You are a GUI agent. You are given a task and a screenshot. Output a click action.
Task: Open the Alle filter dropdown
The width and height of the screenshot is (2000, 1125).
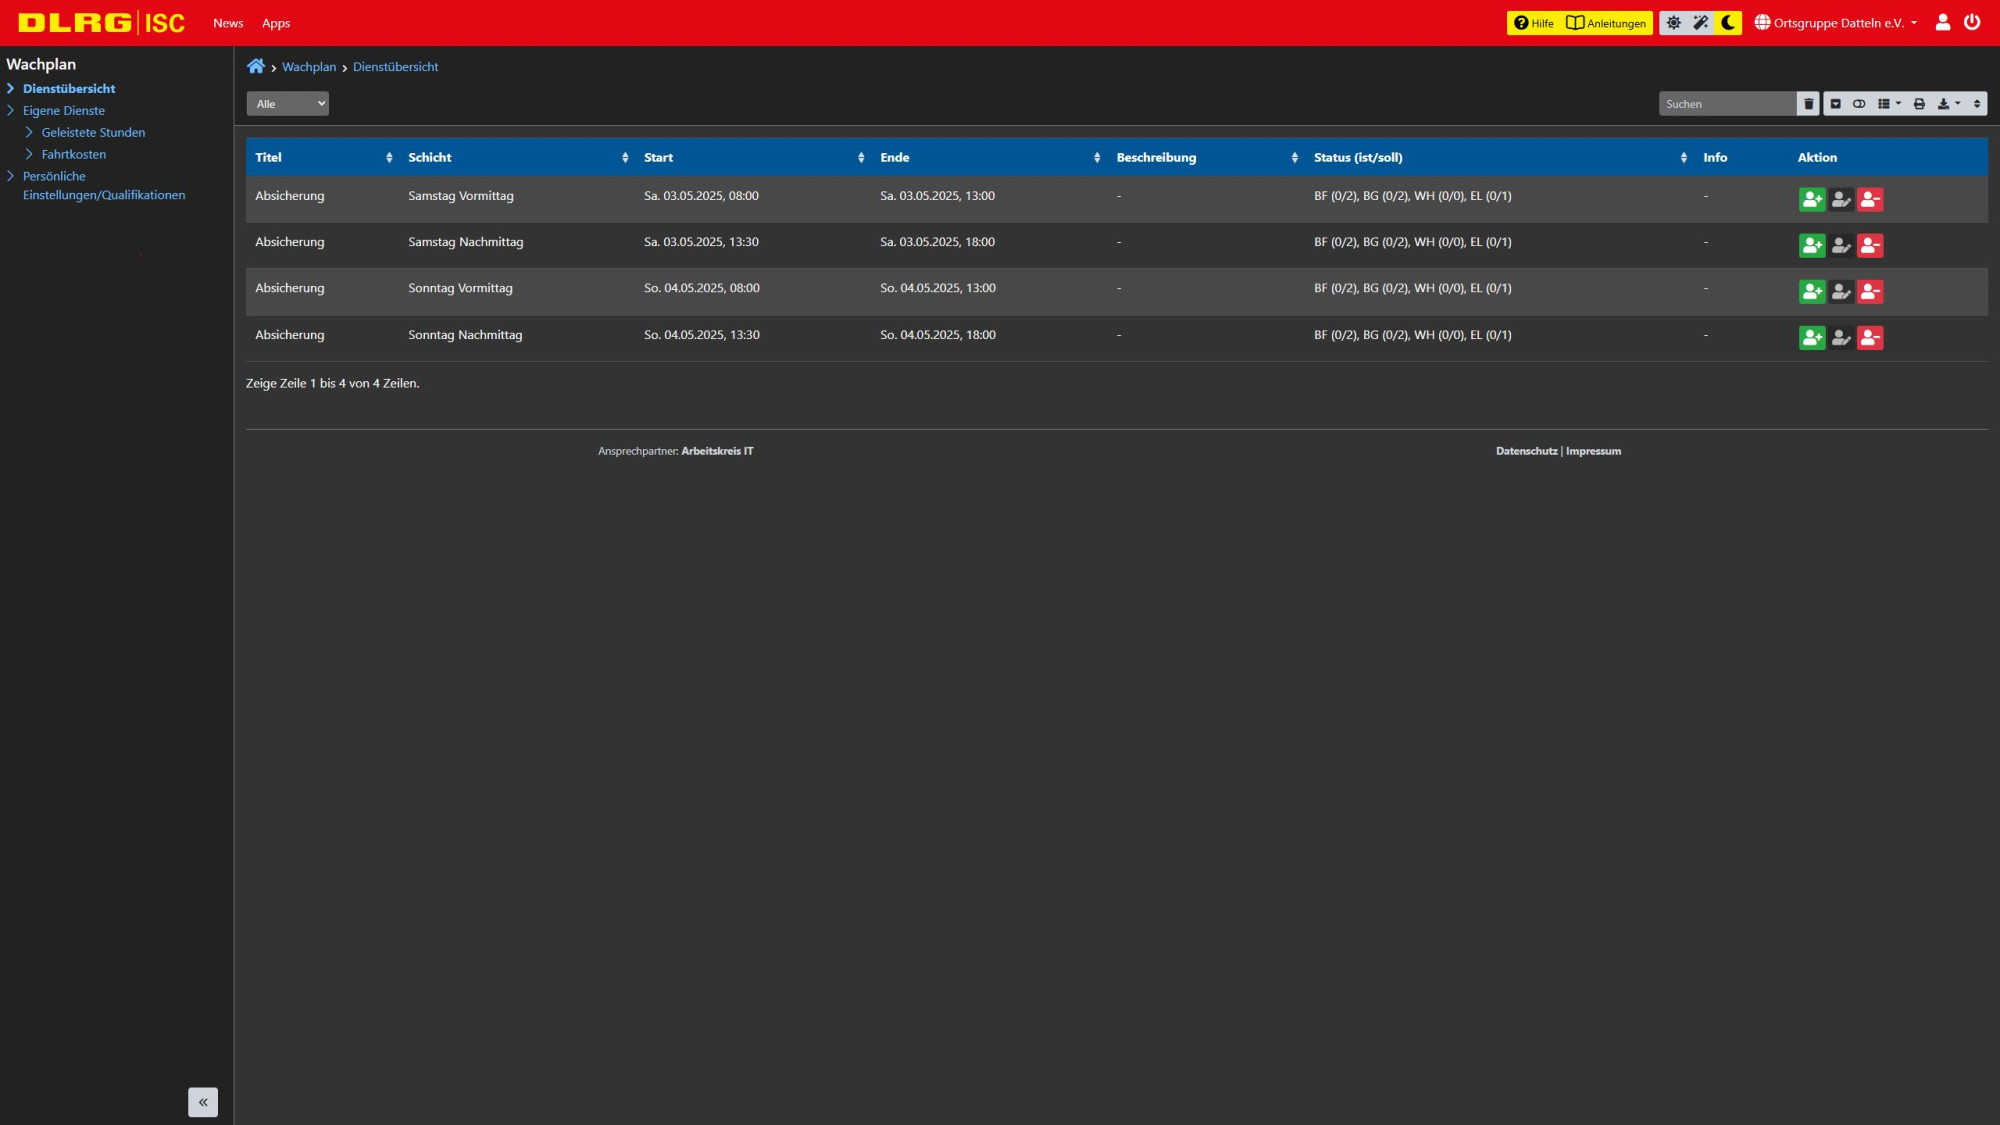(288, 104)
